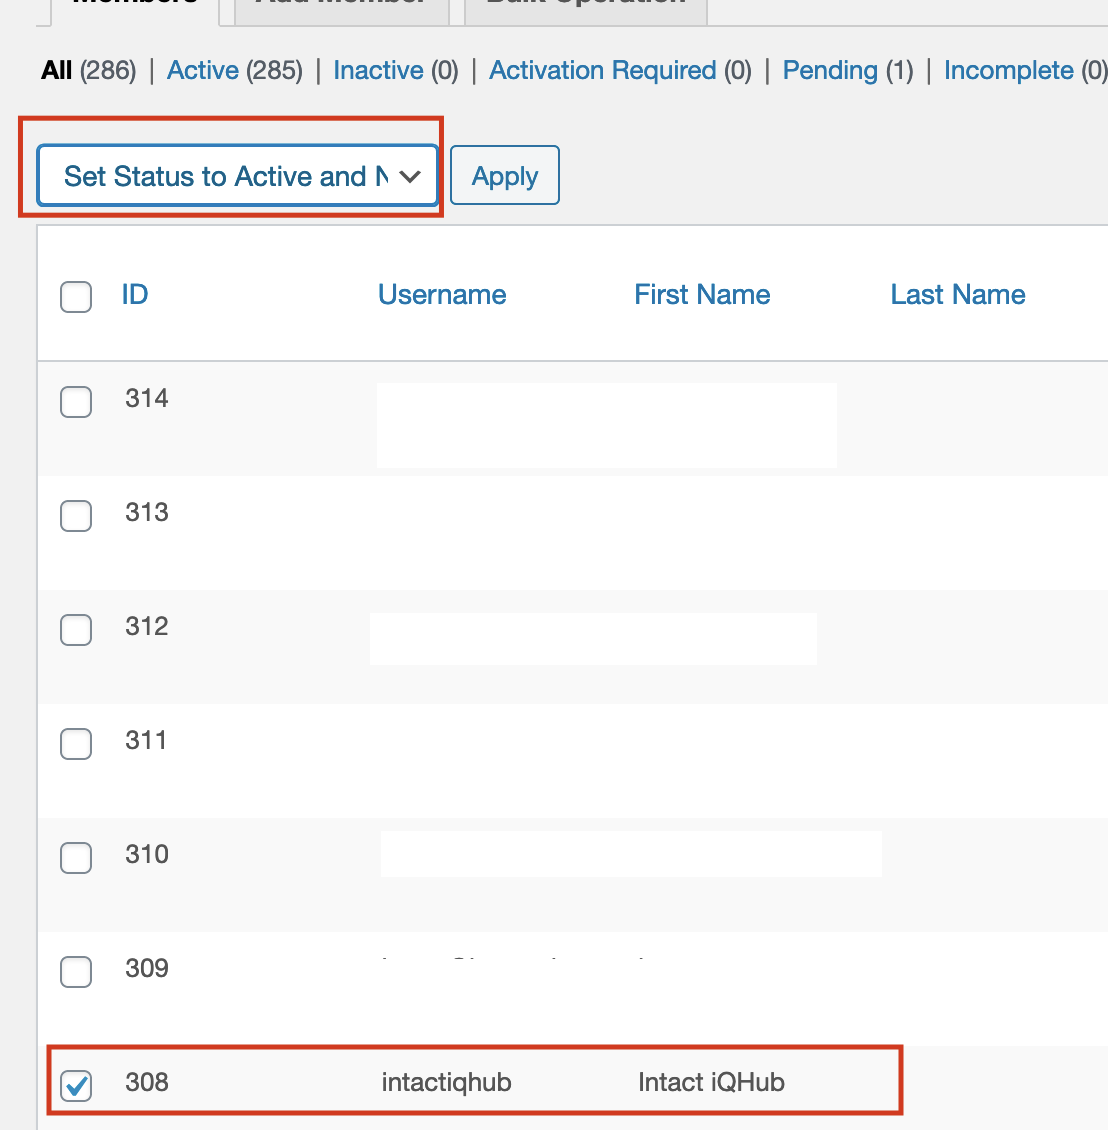This screenshot has height=1130, width=1108.
Task: Click the username intactiqhub
Action: [x=446, y=1082]
